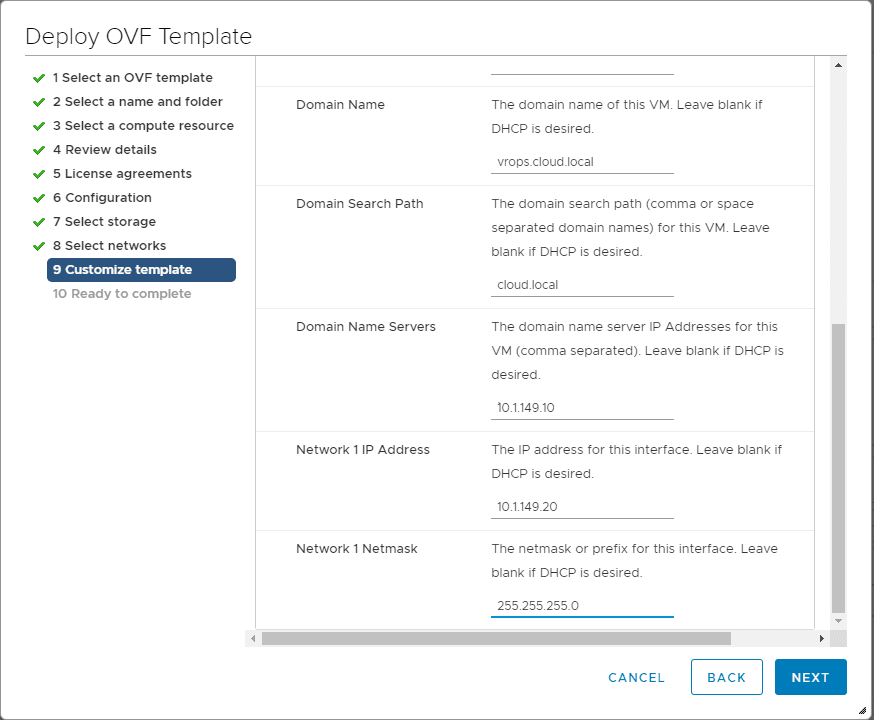Viewport: 874px width, 720px height.
Task: Open step 3 Select a compute resource
Action: [143, 126]
